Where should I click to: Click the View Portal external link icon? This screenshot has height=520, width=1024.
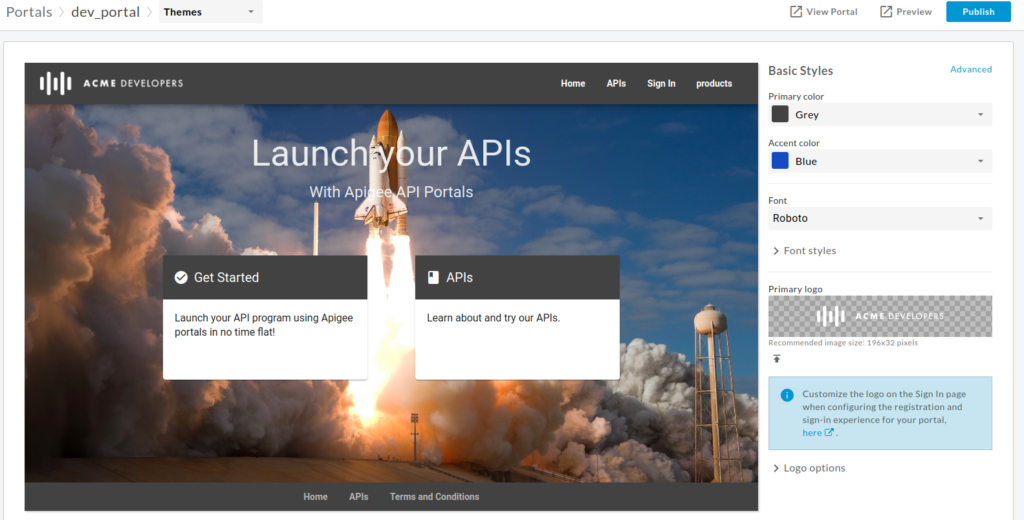click(x=796, y=12)
